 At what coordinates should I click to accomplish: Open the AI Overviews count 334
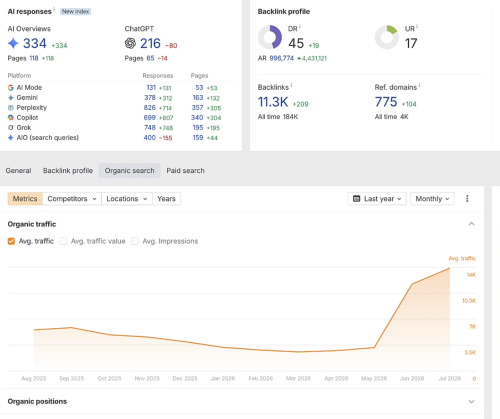click(35, 43)
